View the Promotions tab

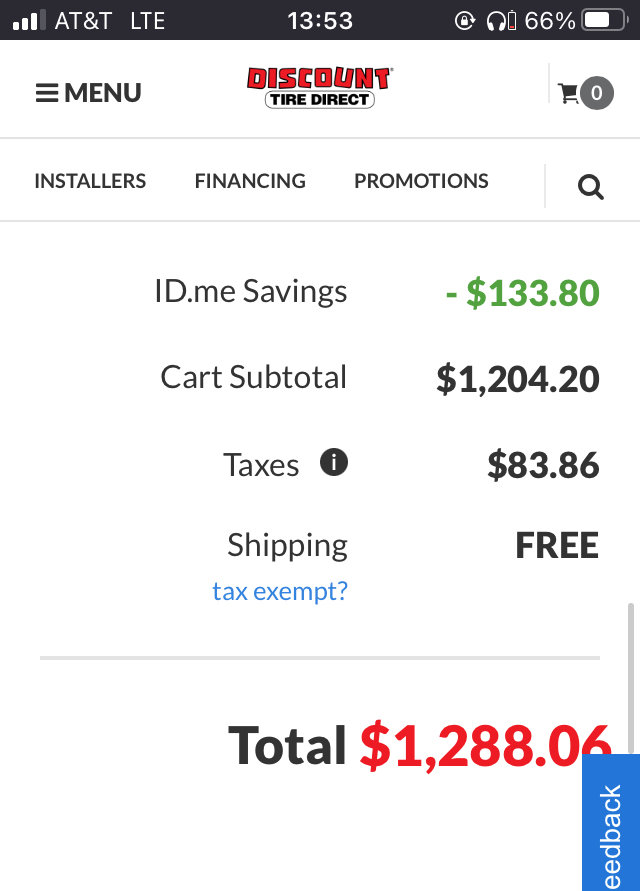coord(421,181)
